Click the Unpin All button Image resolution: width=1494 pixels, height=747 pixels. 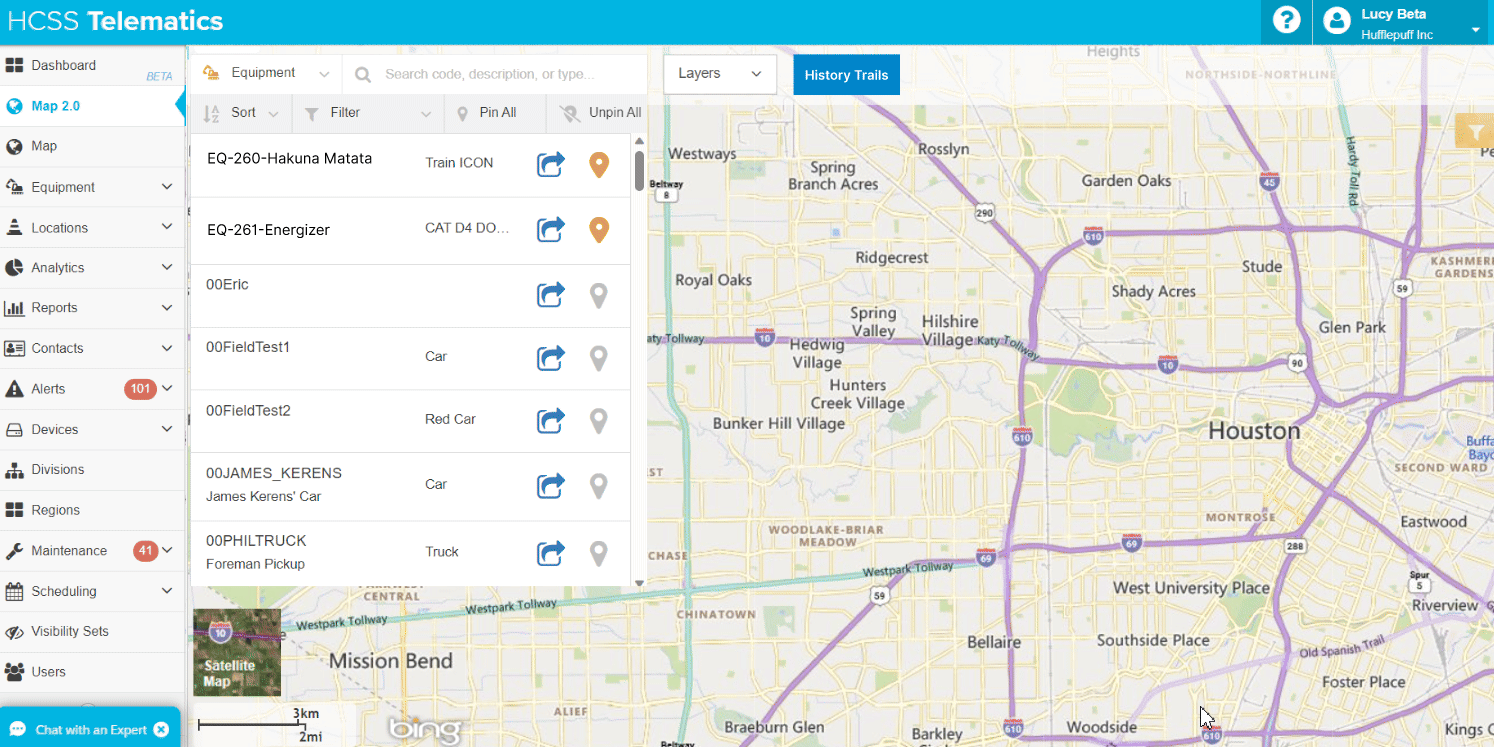pos(598,113)
